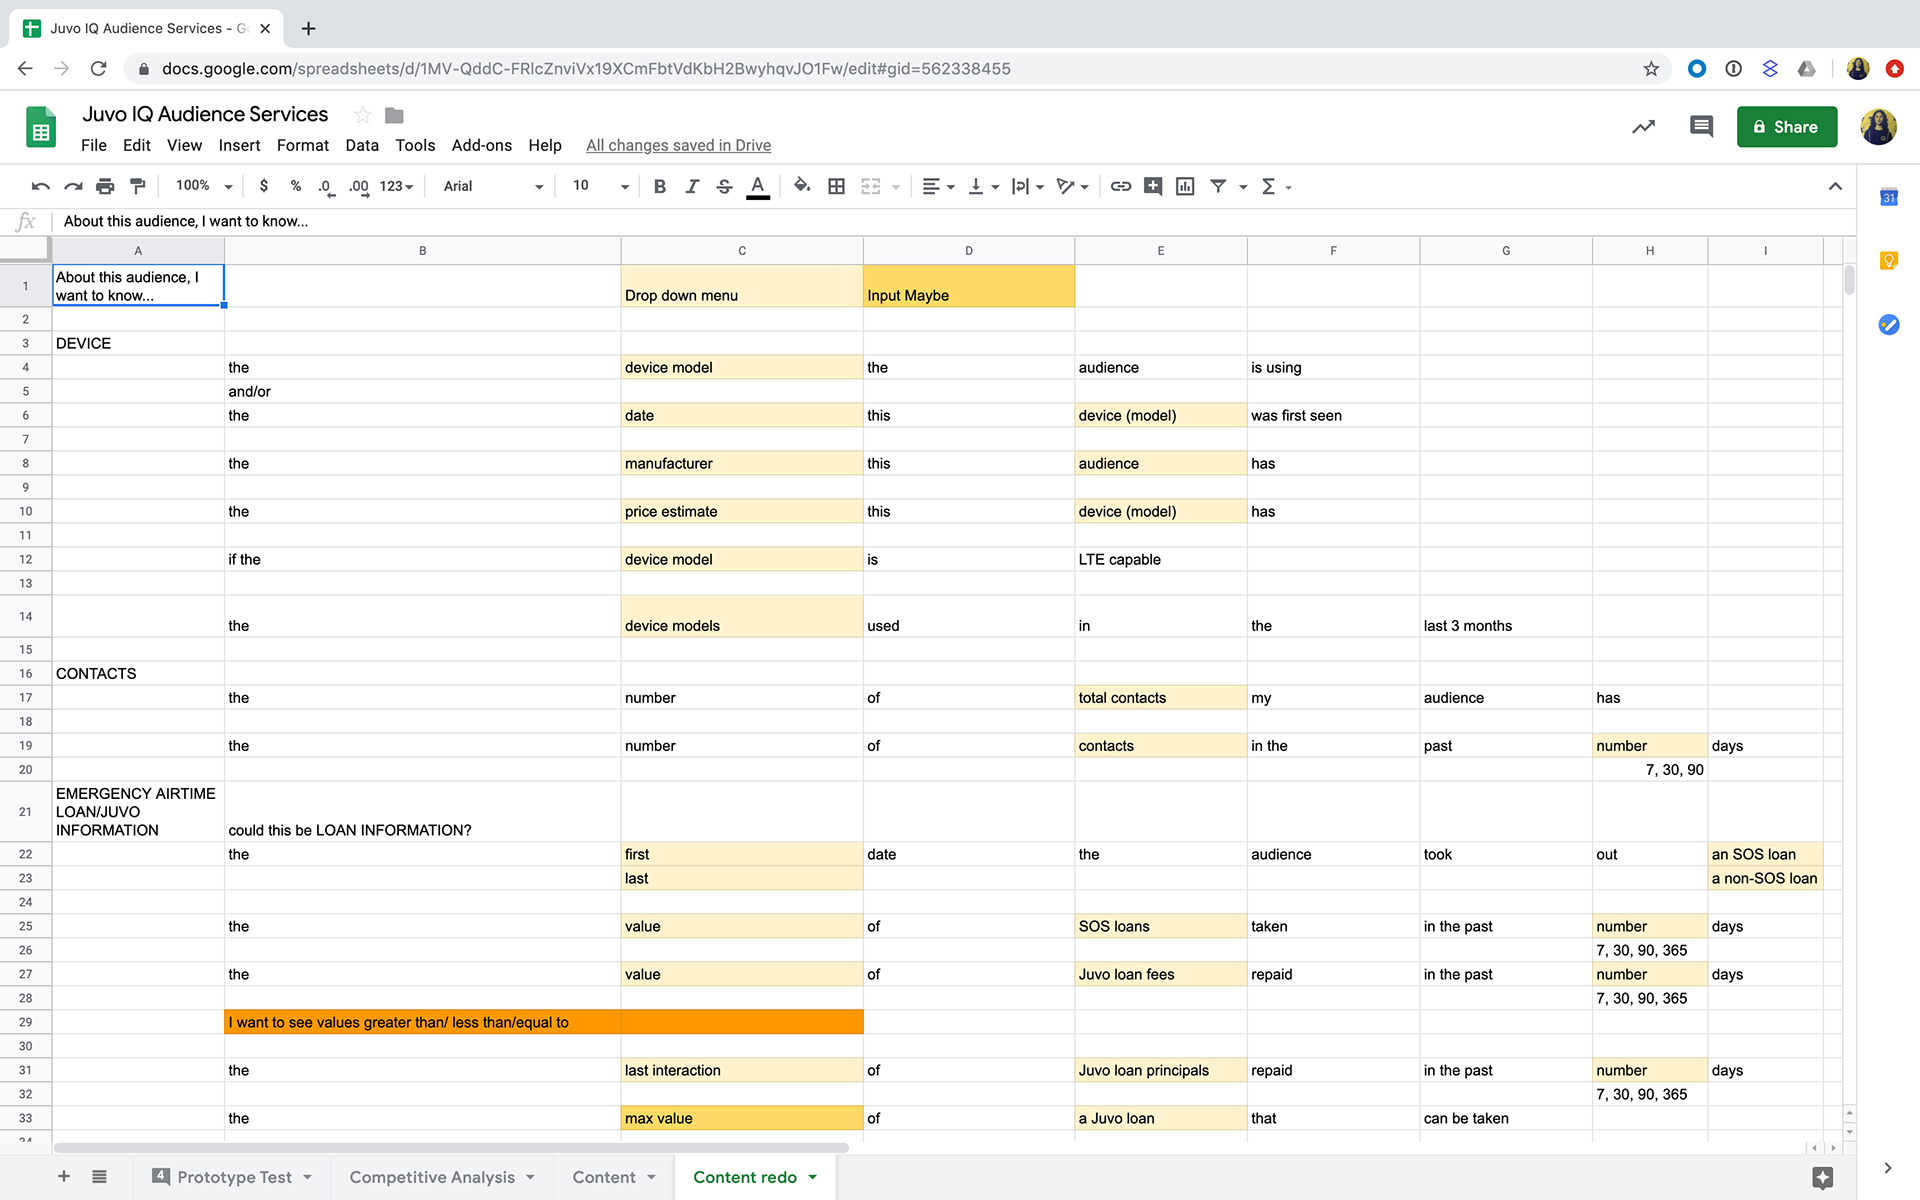Toggle bold formatting
This screenshot has width=1920, height=1200.
tap(660, 186)
